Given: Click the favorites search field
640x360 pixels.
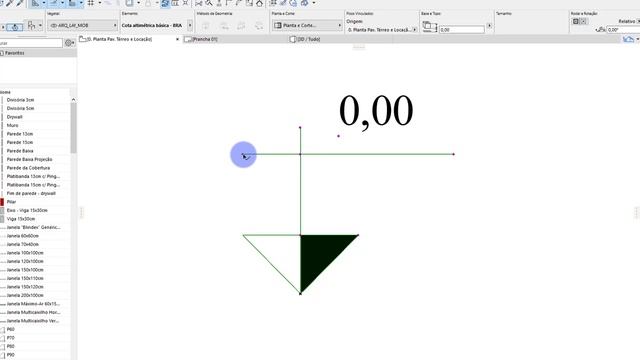Looking at the screenshot, I should tap(31, 43).
